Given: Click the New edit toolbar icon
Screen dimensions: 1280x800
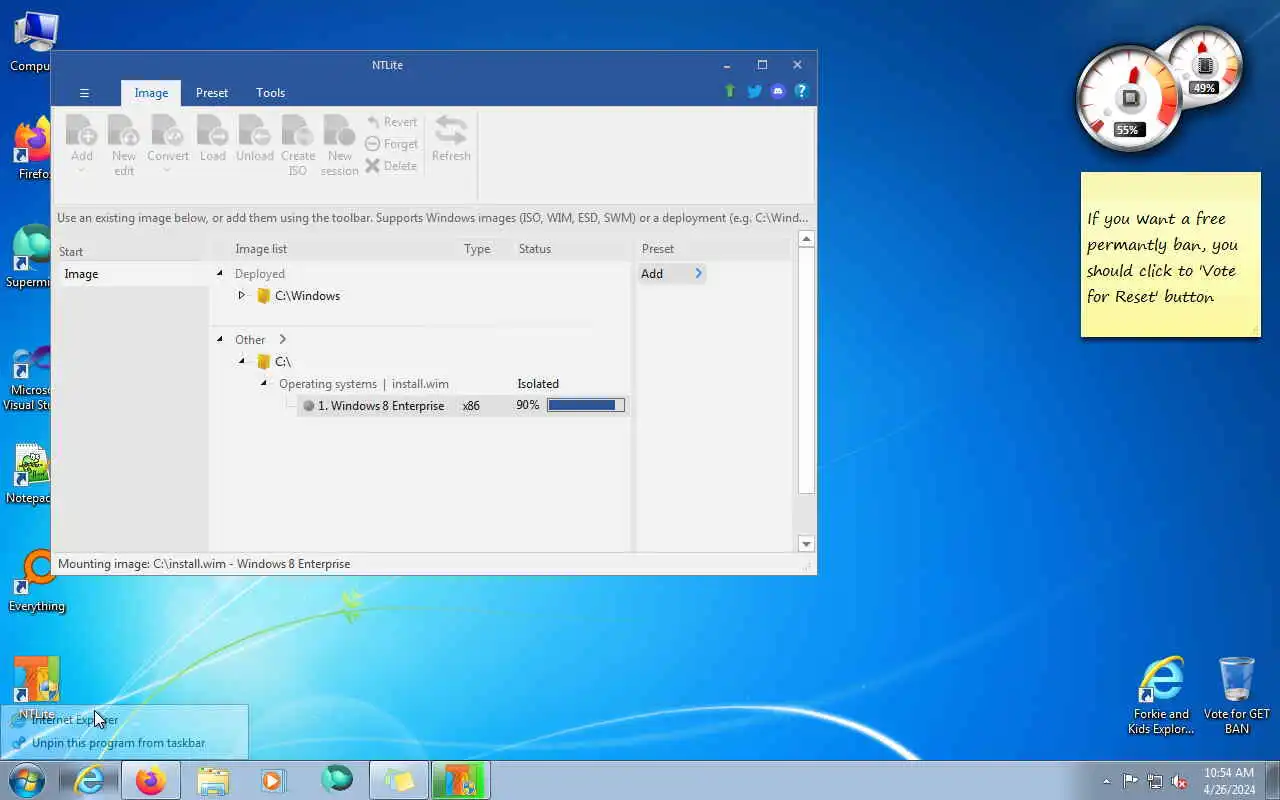Looking at the screenshot, I should [124, 145].
